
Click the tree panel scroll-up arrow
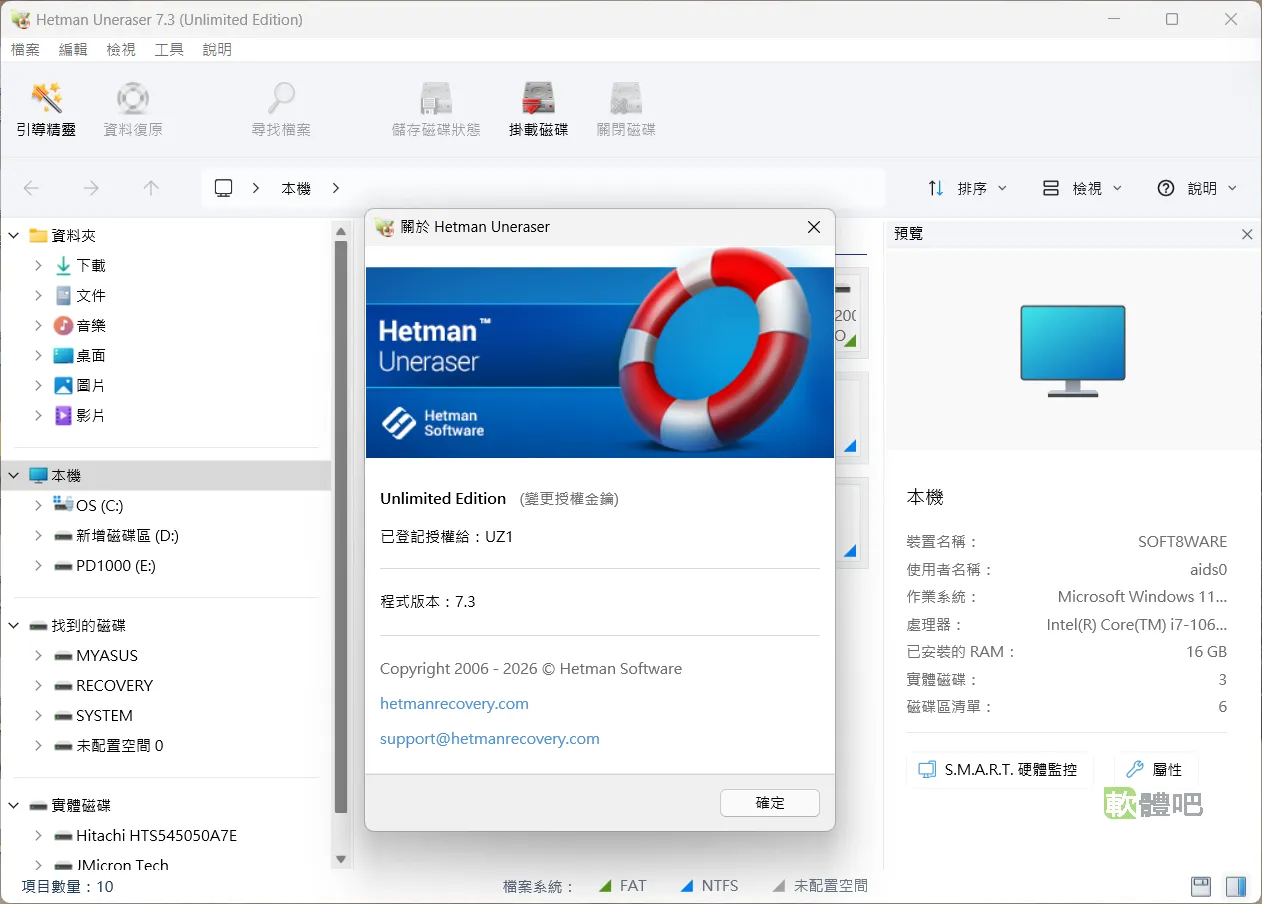point(341,232)
